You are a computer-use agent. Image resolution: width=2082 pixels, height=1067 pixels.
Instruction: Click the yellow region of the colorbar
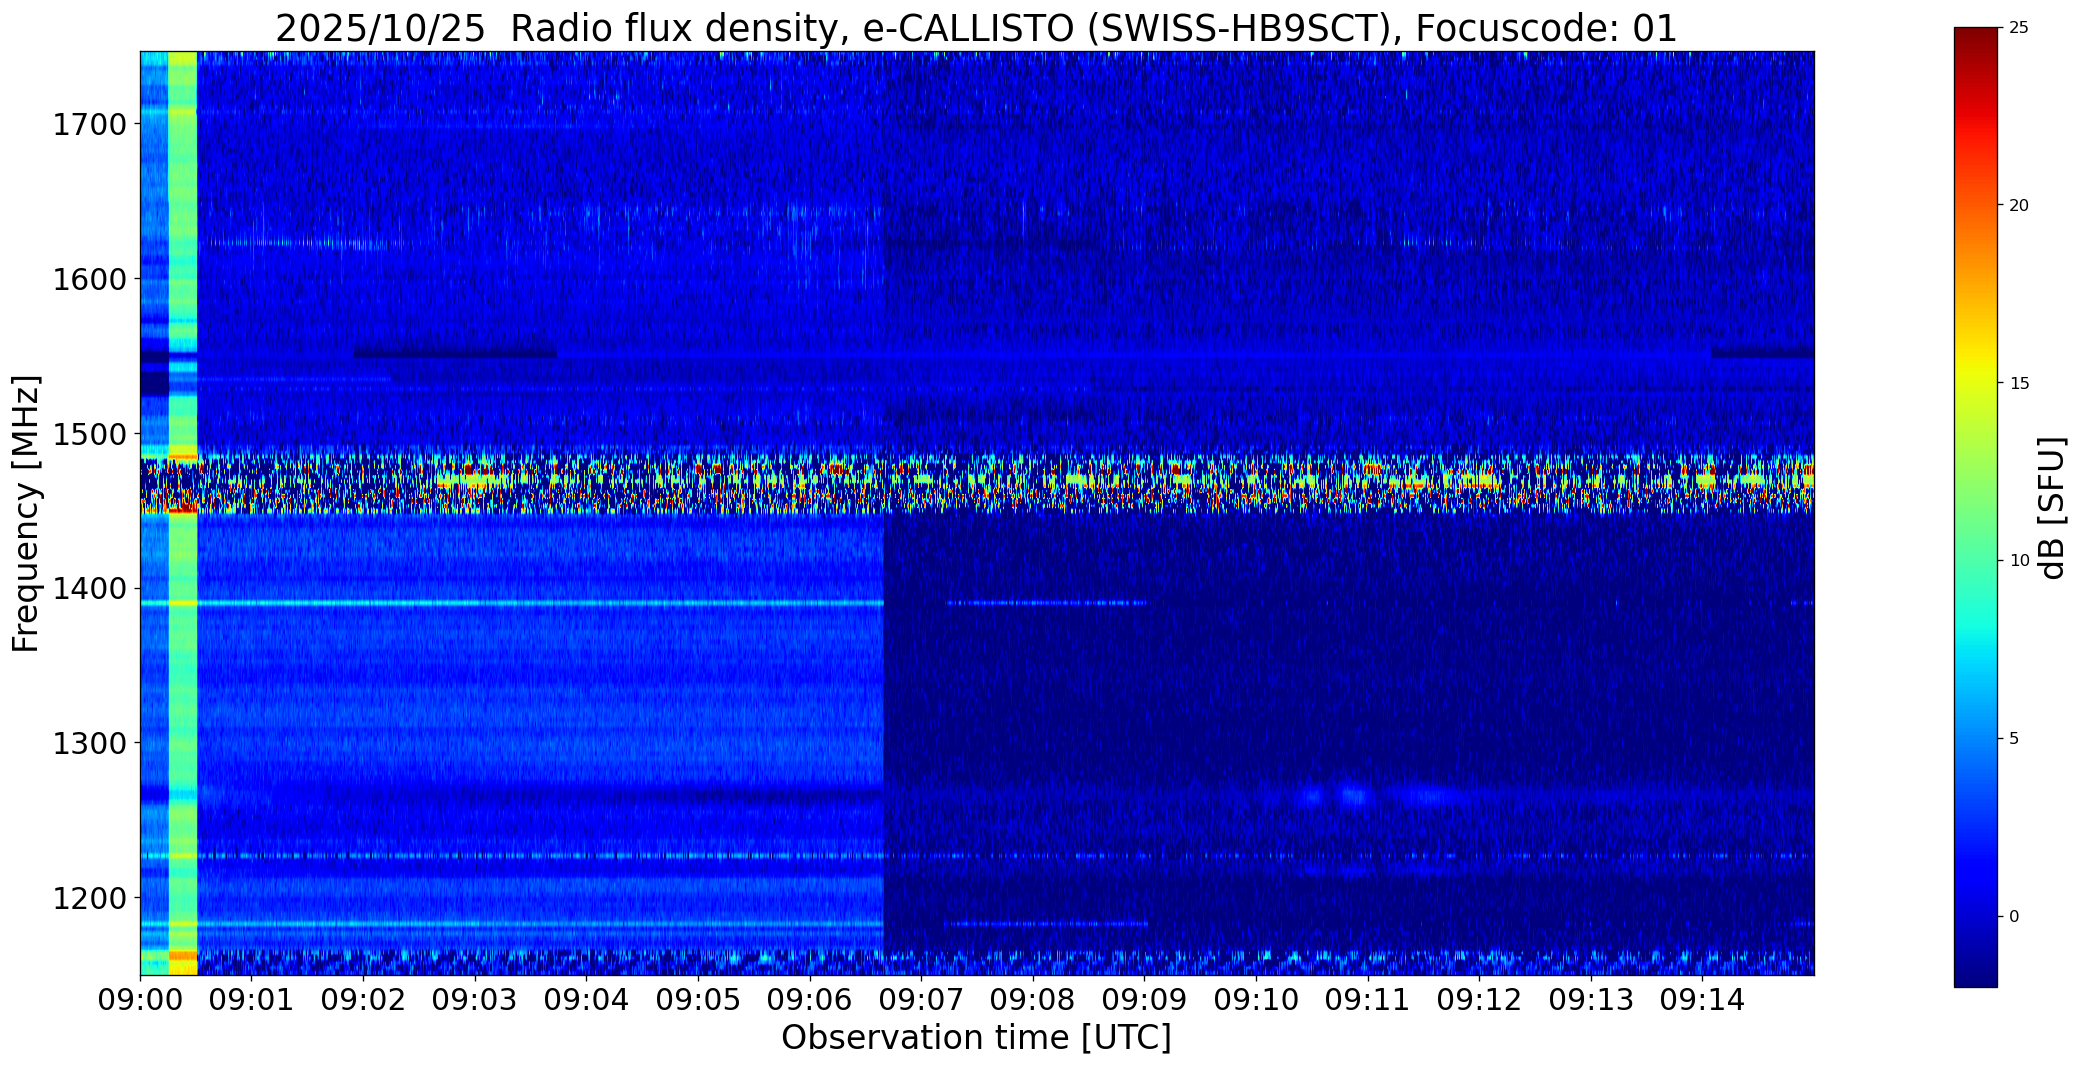tap(1976, 375)
